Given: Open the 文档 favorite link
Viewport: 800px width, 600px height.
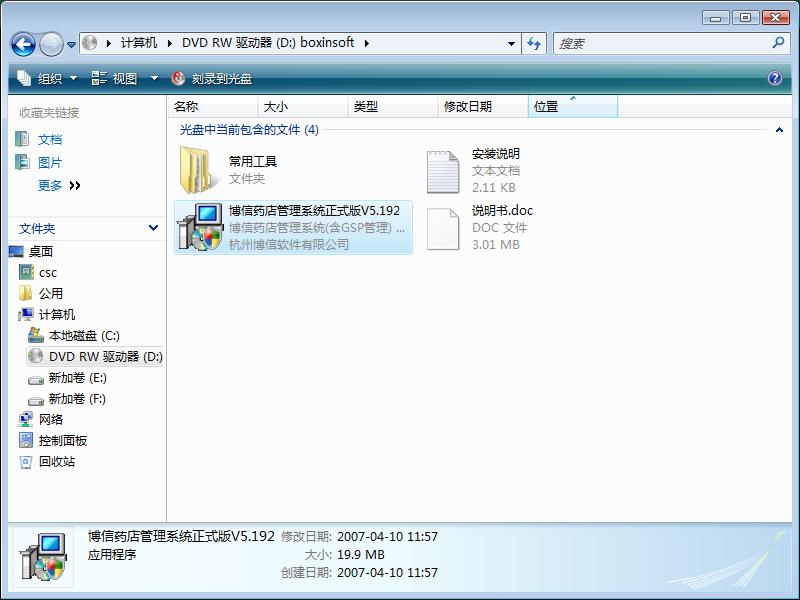Looking at the screenshot, I should click(49, 140).
